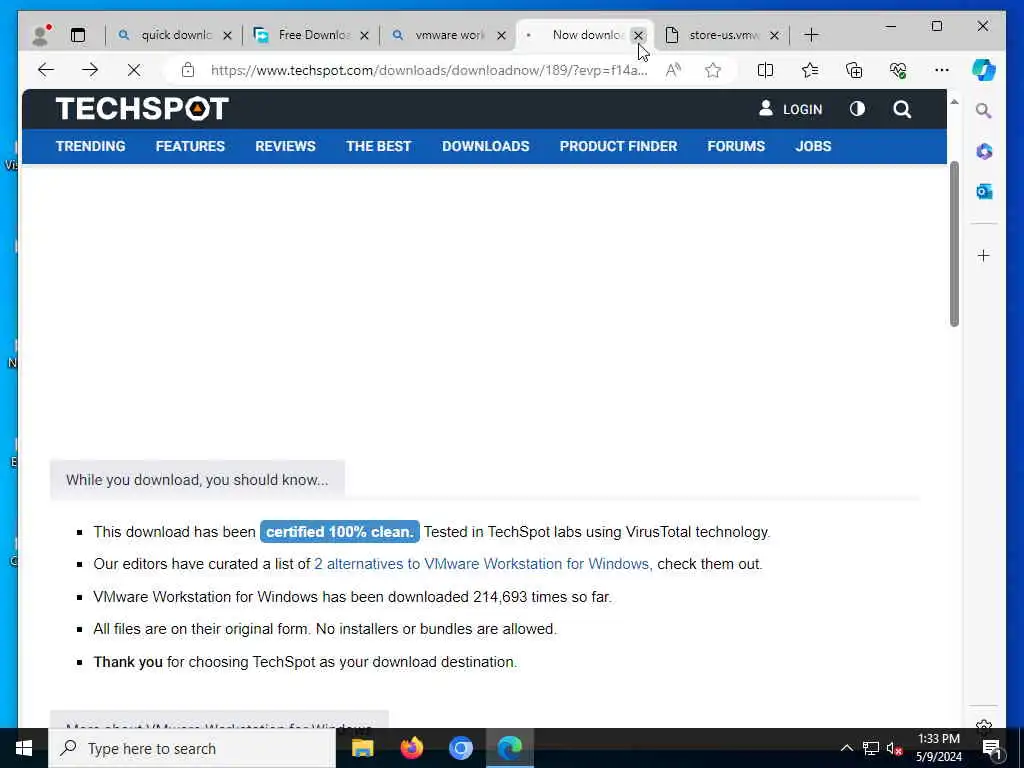This screenshot has height=768, width=1024.
Task: Open '2 alternatives to VMware Workstation' link
Action: [483, 564]
